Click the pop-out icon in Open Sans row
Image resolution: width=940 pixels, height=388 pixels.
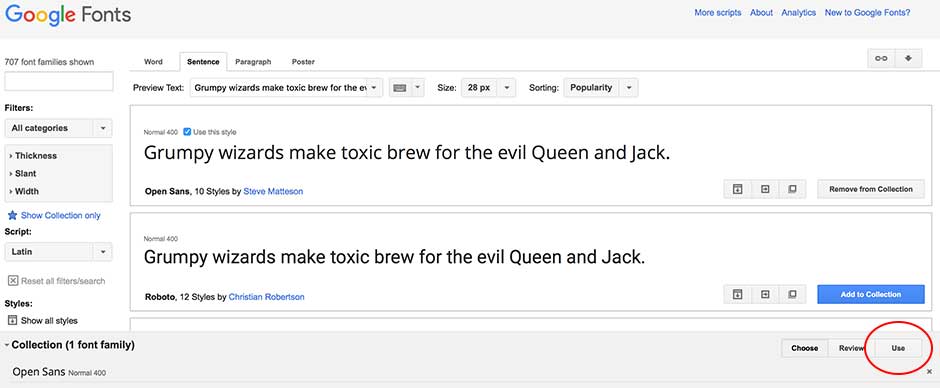792,189
